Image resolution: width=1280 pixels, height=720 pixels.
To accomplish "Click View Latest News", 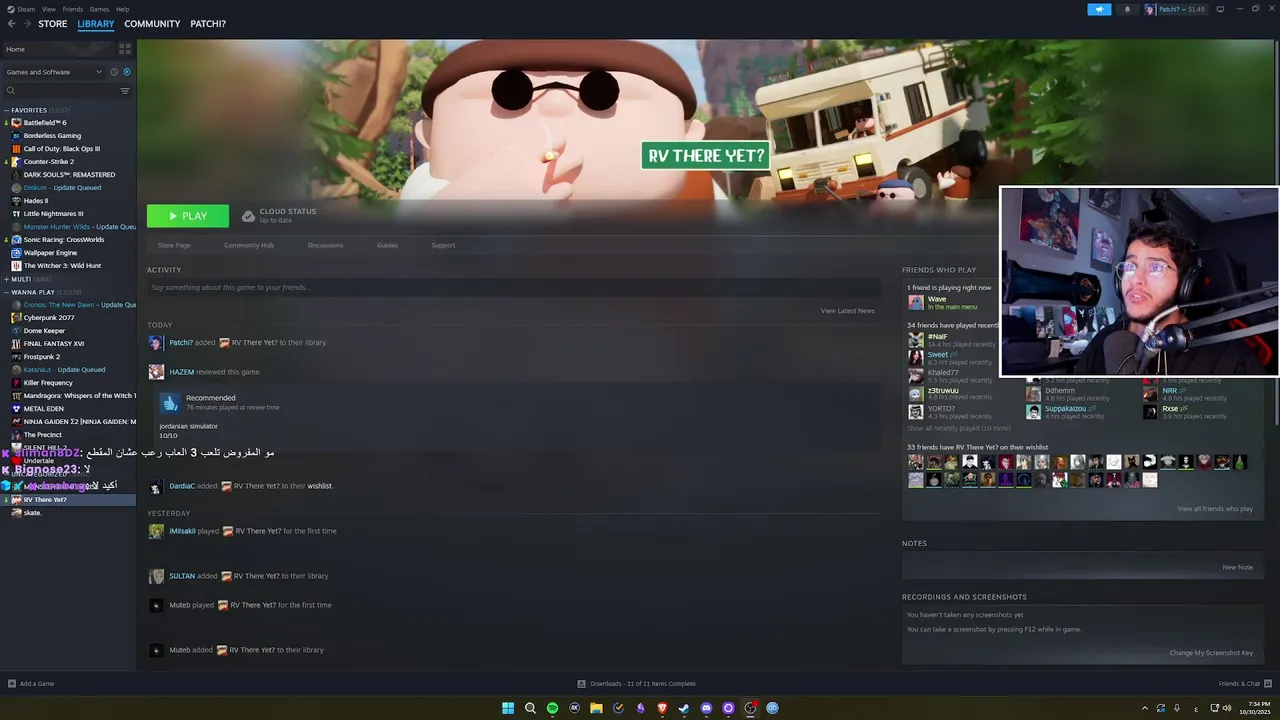I will 848,311.
